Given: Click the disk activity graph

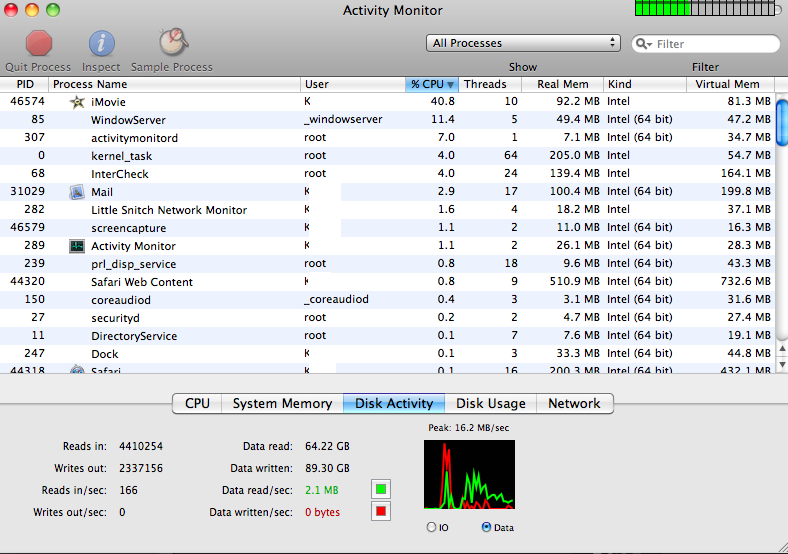Looking at the screenshot, I should (x=469, y=475).
